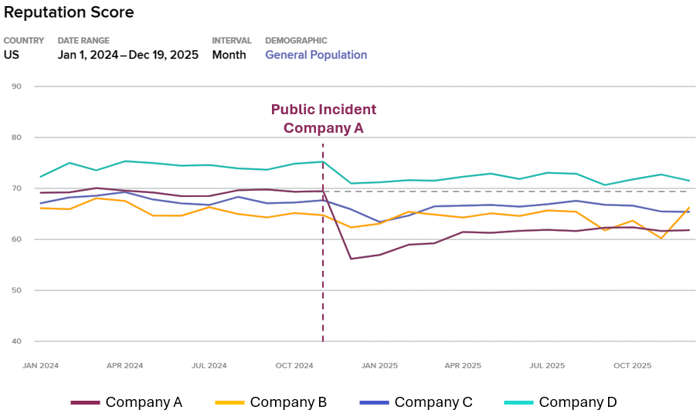This screenshot has height=420, width=700.
Task: Click the Reputation Score chart title
Action: point(68,13)
